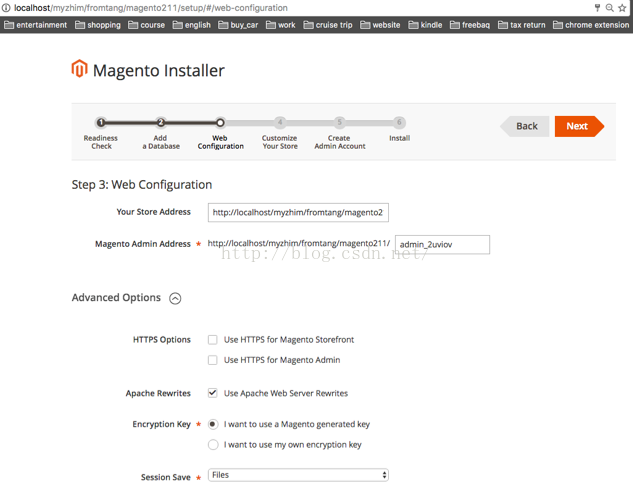Open the entertainment bookmarks folder
The image size is (633, 485).
tap(36, 25)
